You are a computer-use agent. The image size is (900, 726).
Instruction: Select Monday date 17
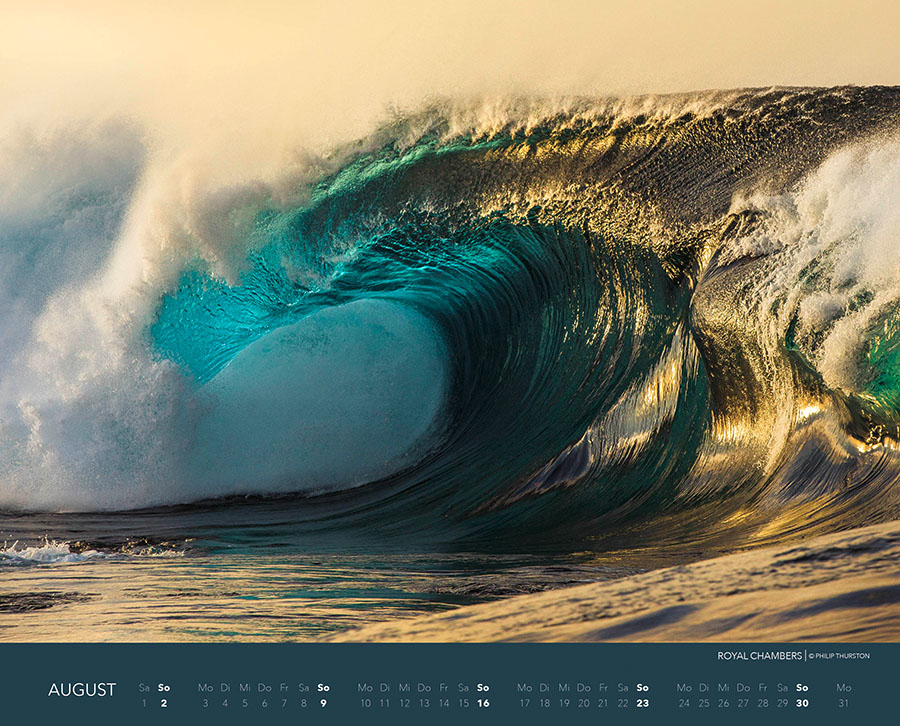(524, 703)
